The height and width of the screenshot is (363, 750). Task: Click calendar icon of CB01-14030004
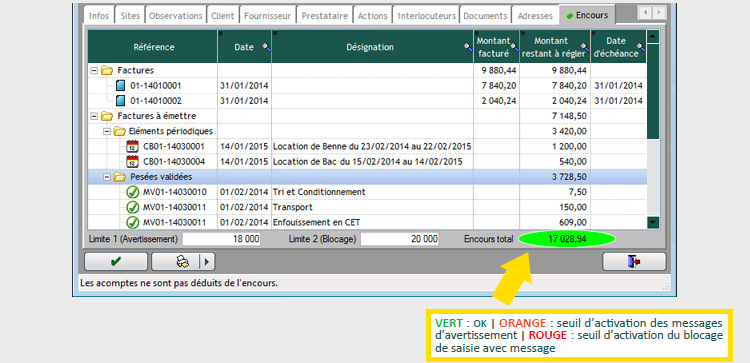[132, 162]
